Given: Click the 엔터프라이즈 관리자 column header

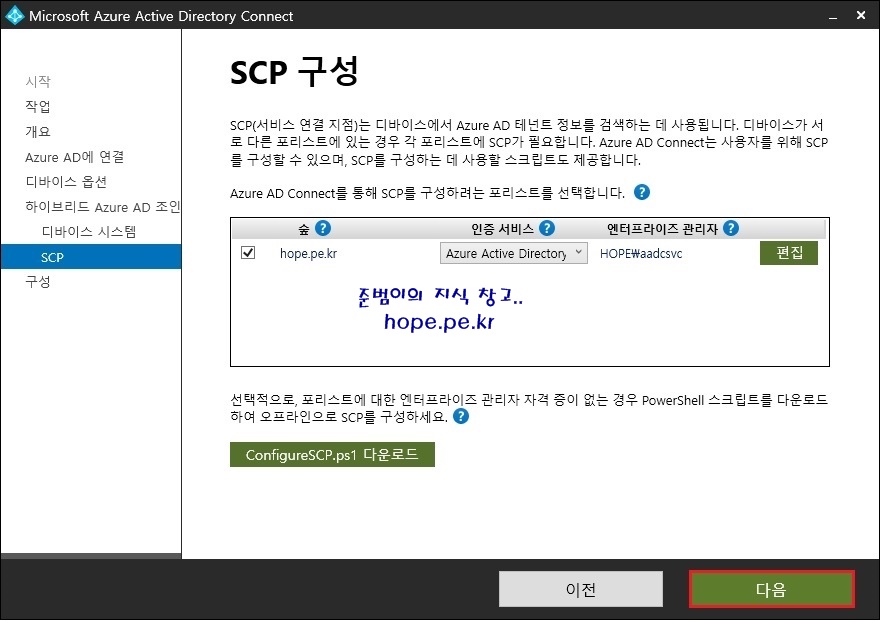Looking at the screenshot, I should tap(662, 229).
